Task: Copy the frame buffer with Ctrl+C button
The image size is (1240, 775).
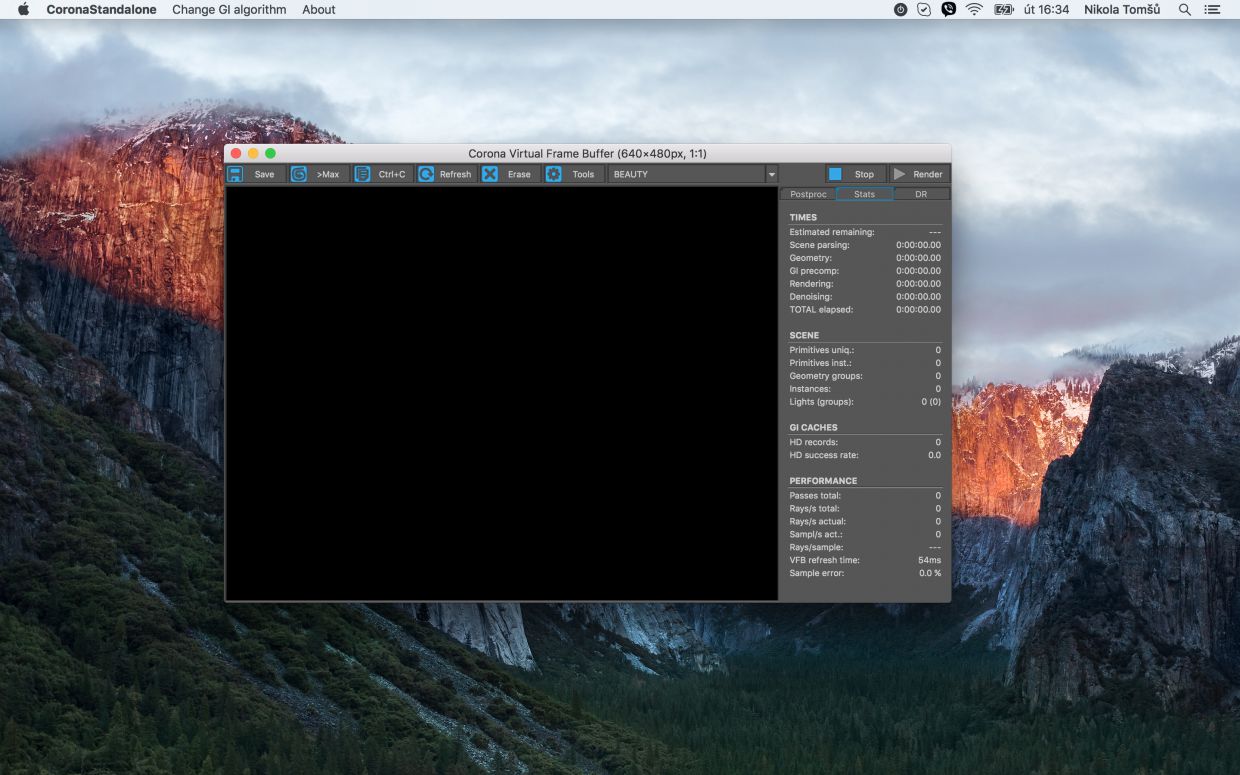Action: pyautogui.click(x=382, y=174)
